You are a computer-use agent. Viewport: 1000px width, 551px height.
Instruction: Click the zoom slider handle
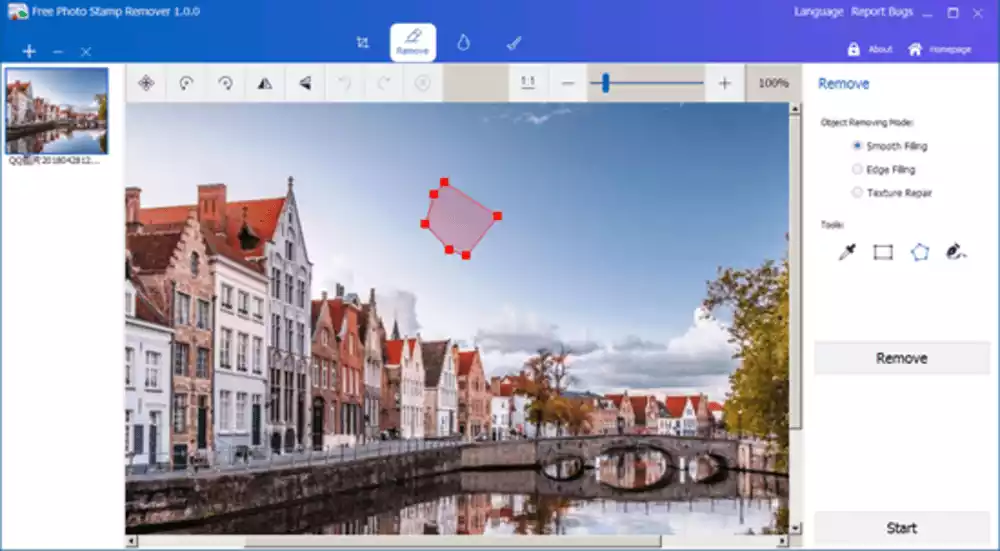click(x=605, y=83)
